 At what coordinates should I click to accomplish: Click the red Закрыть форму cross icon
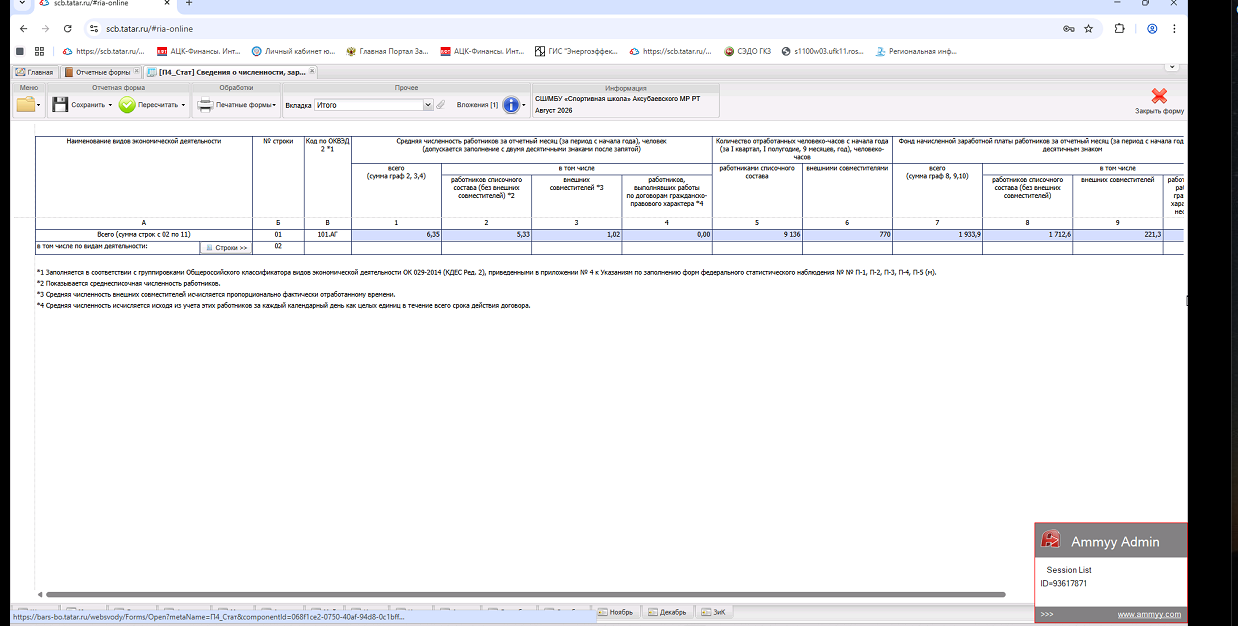pos(1159,96)
